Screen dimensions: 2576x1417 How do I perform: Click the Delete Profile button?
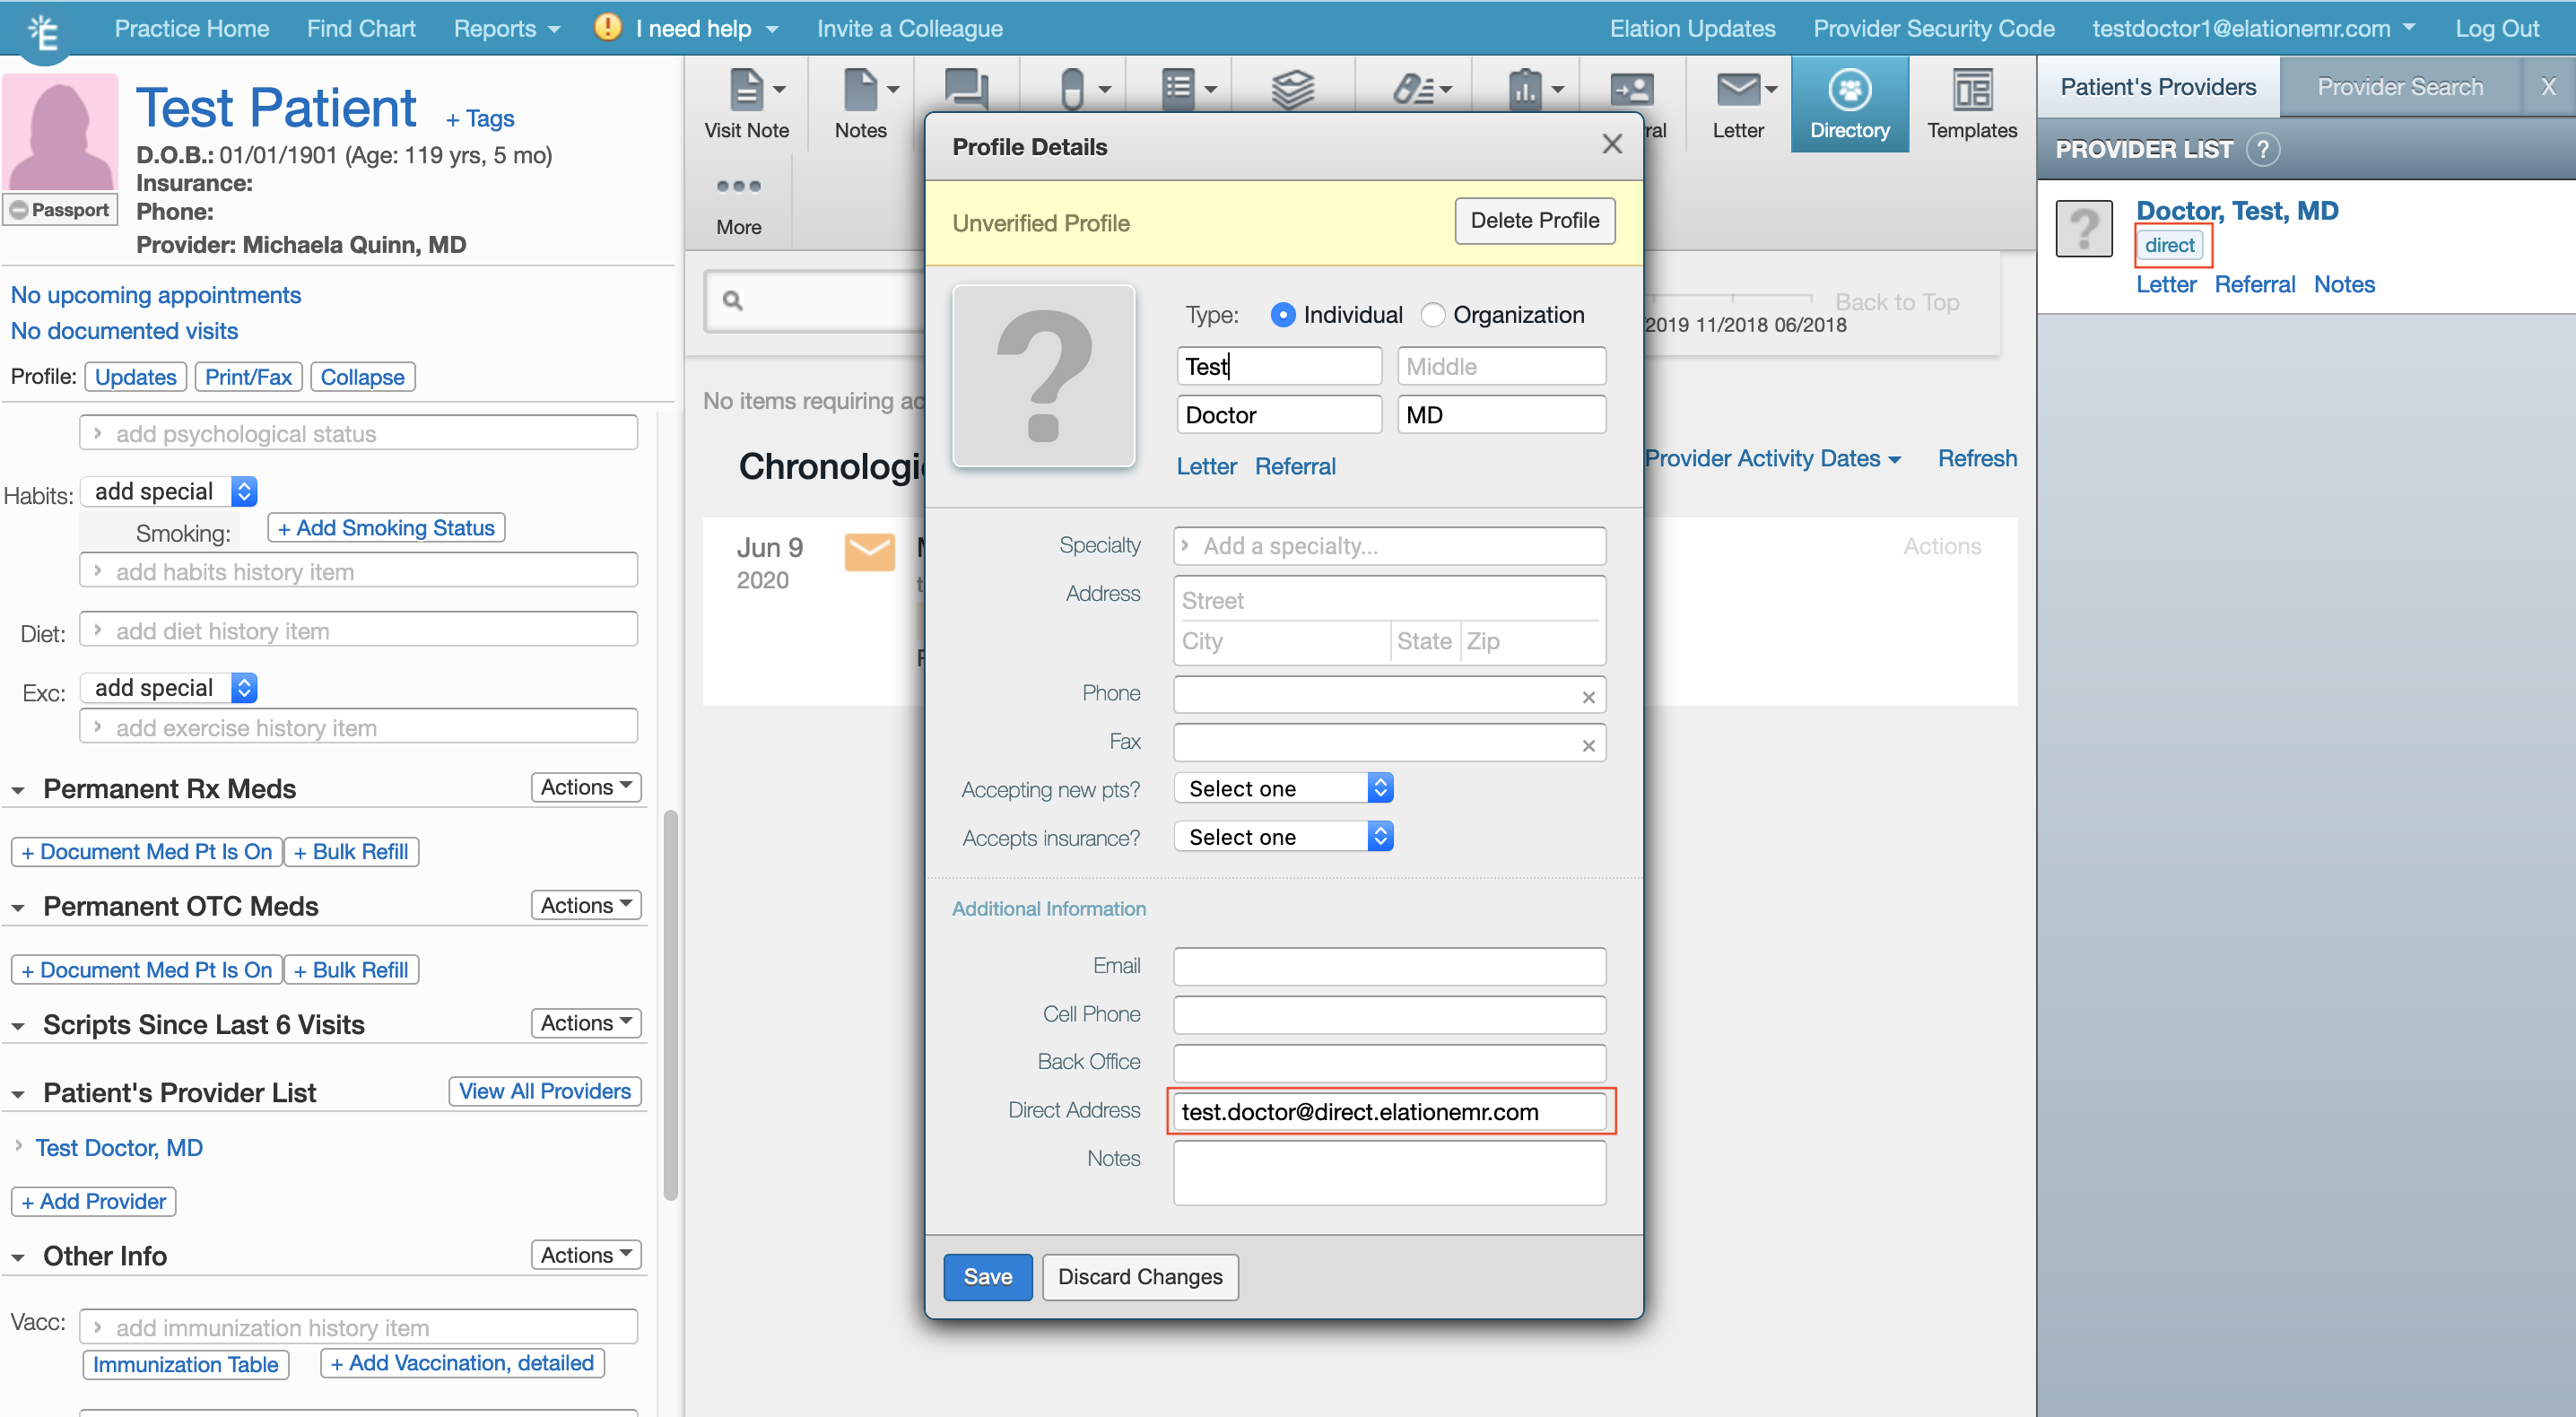click(1534, 221)
